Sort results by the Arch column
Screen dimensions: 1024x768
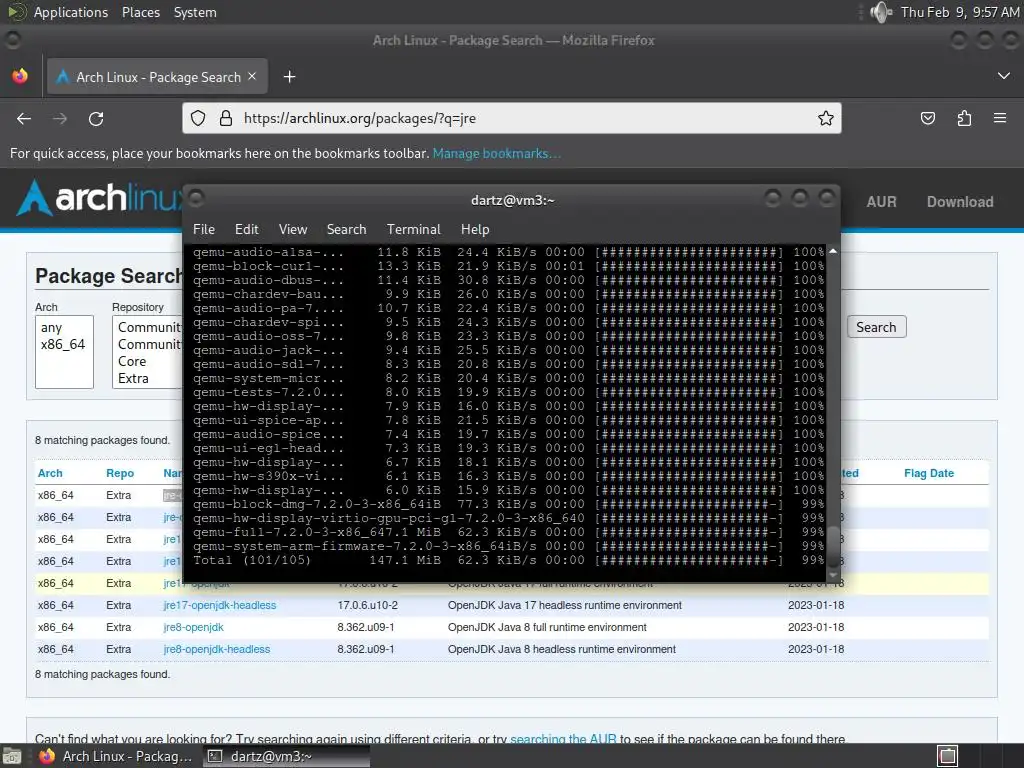[50, 473]
